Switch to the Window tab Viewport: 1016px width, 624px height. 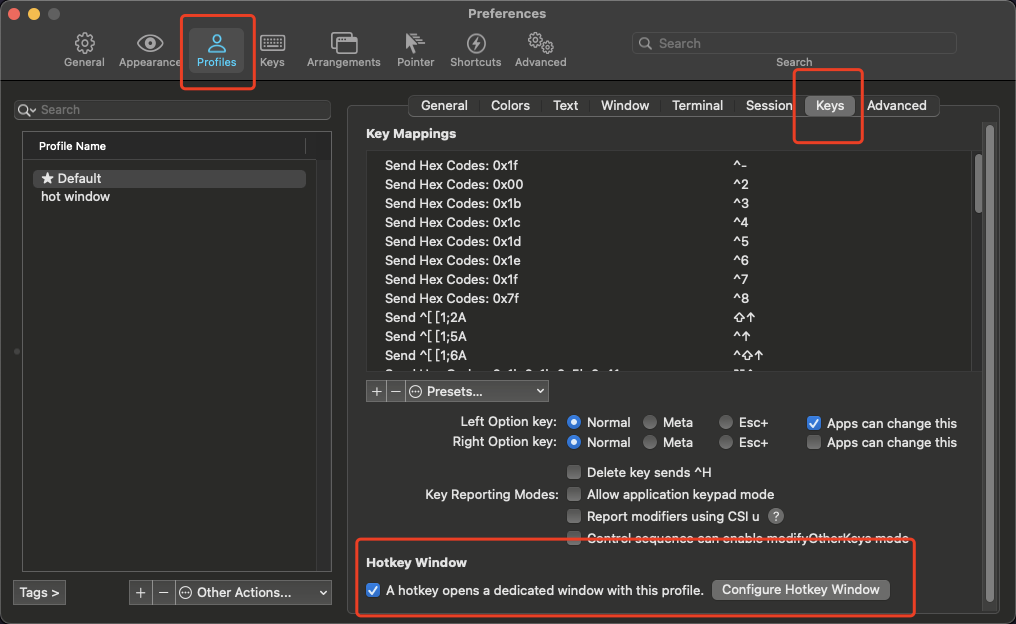click(625, 106)
